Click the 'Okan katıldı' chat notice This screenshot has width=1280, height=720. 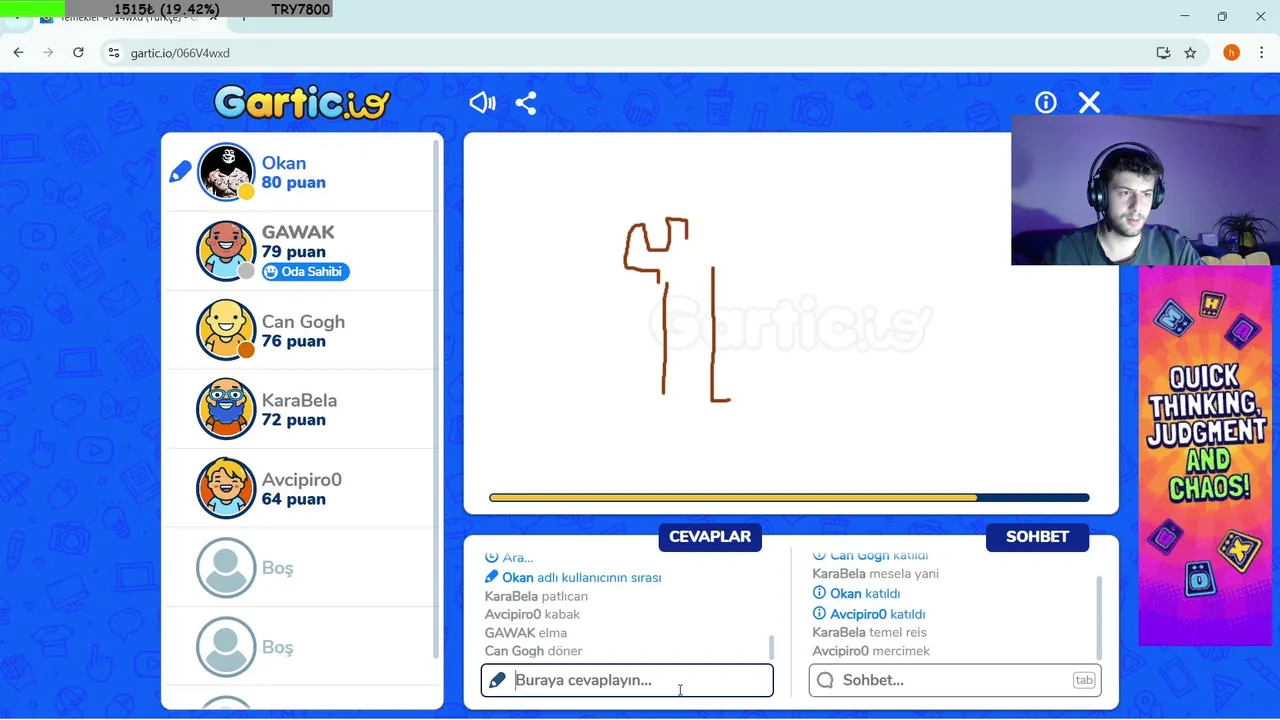(x=856, y=593)
